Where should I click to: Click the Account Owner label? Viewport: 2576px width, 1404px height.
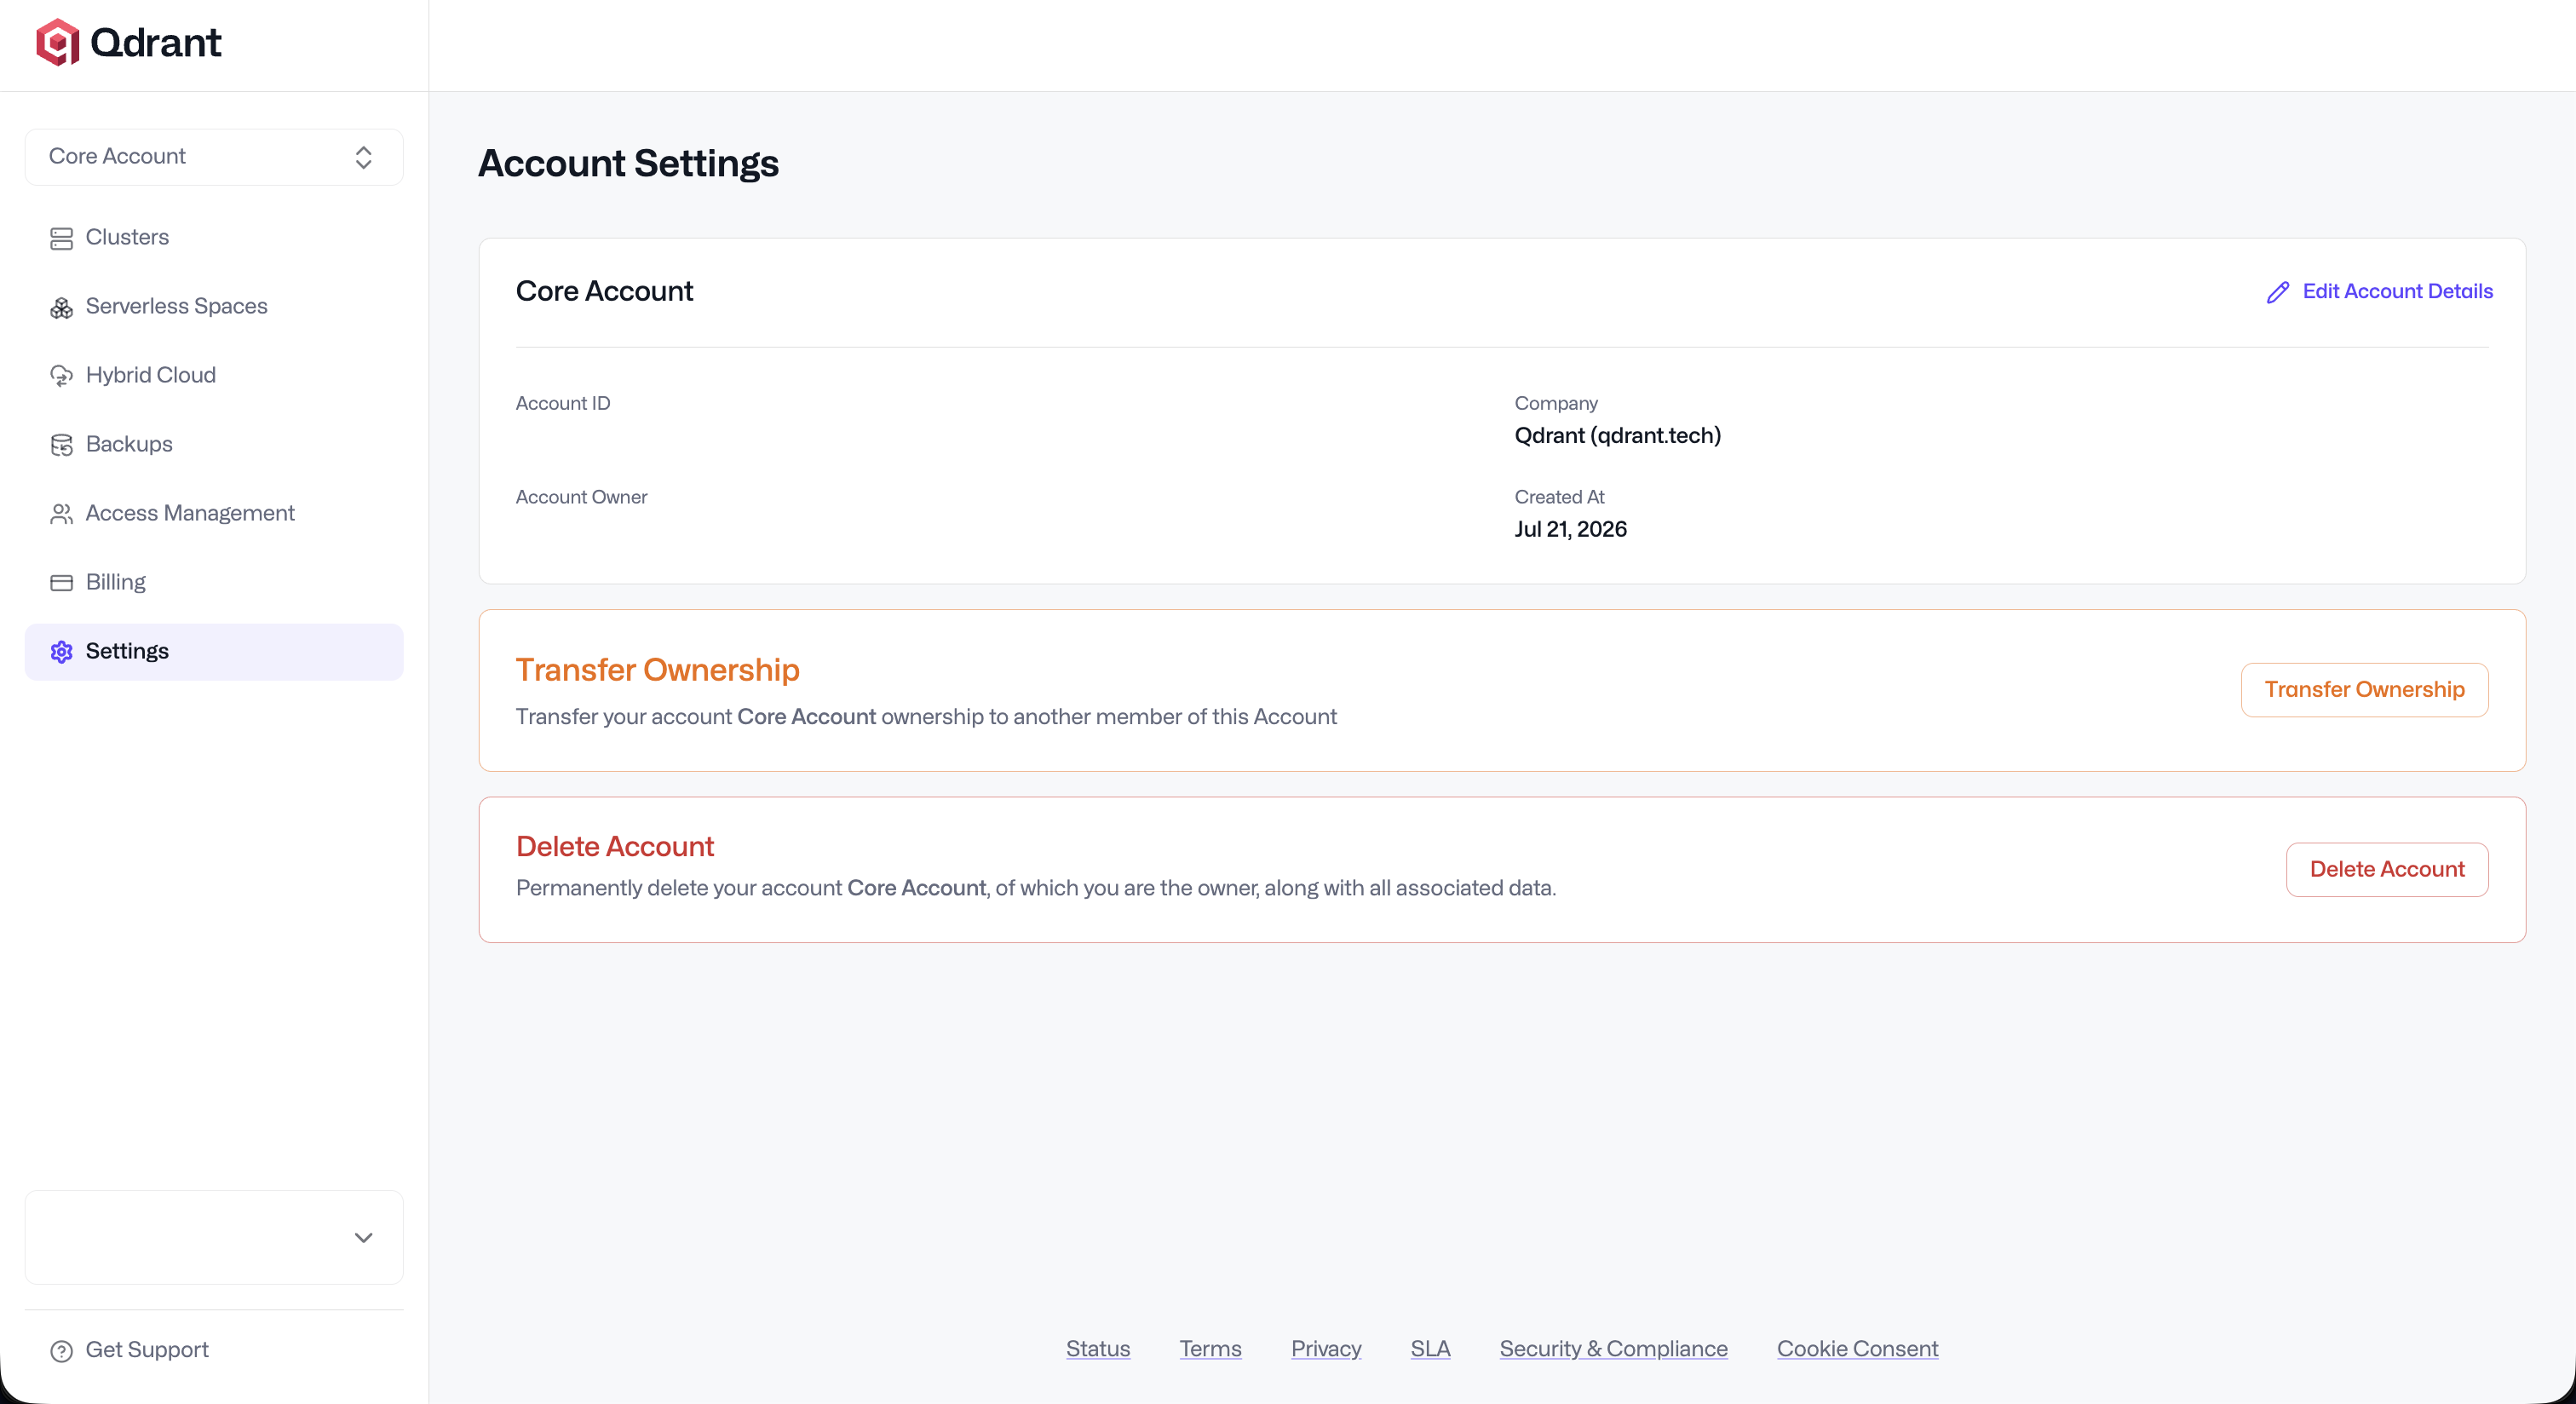pyautogui.click(x=581, y=498)
